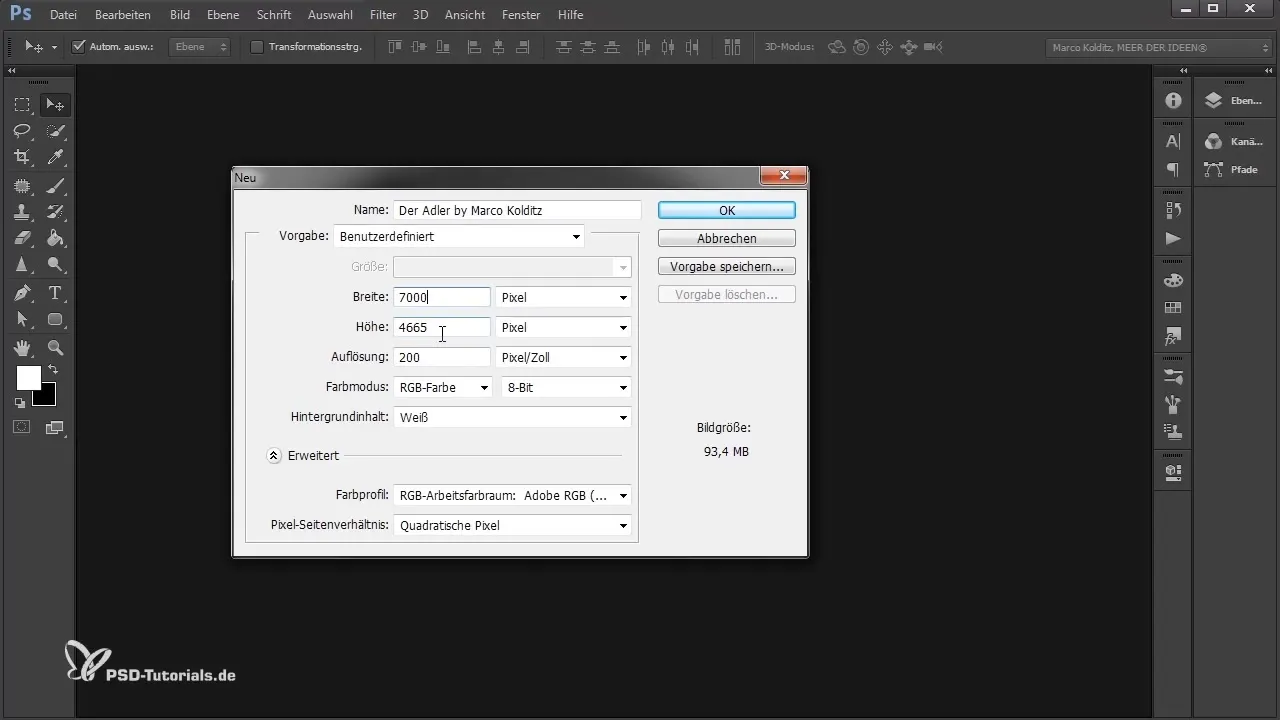Collapse the Erweitert section
The image size is (1280, 720).
coord(274,455)
